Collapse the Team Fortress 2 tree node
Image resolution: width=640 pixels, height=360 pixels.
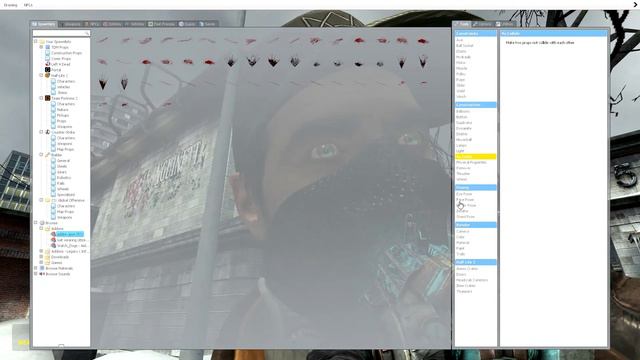tap(41, 98)
